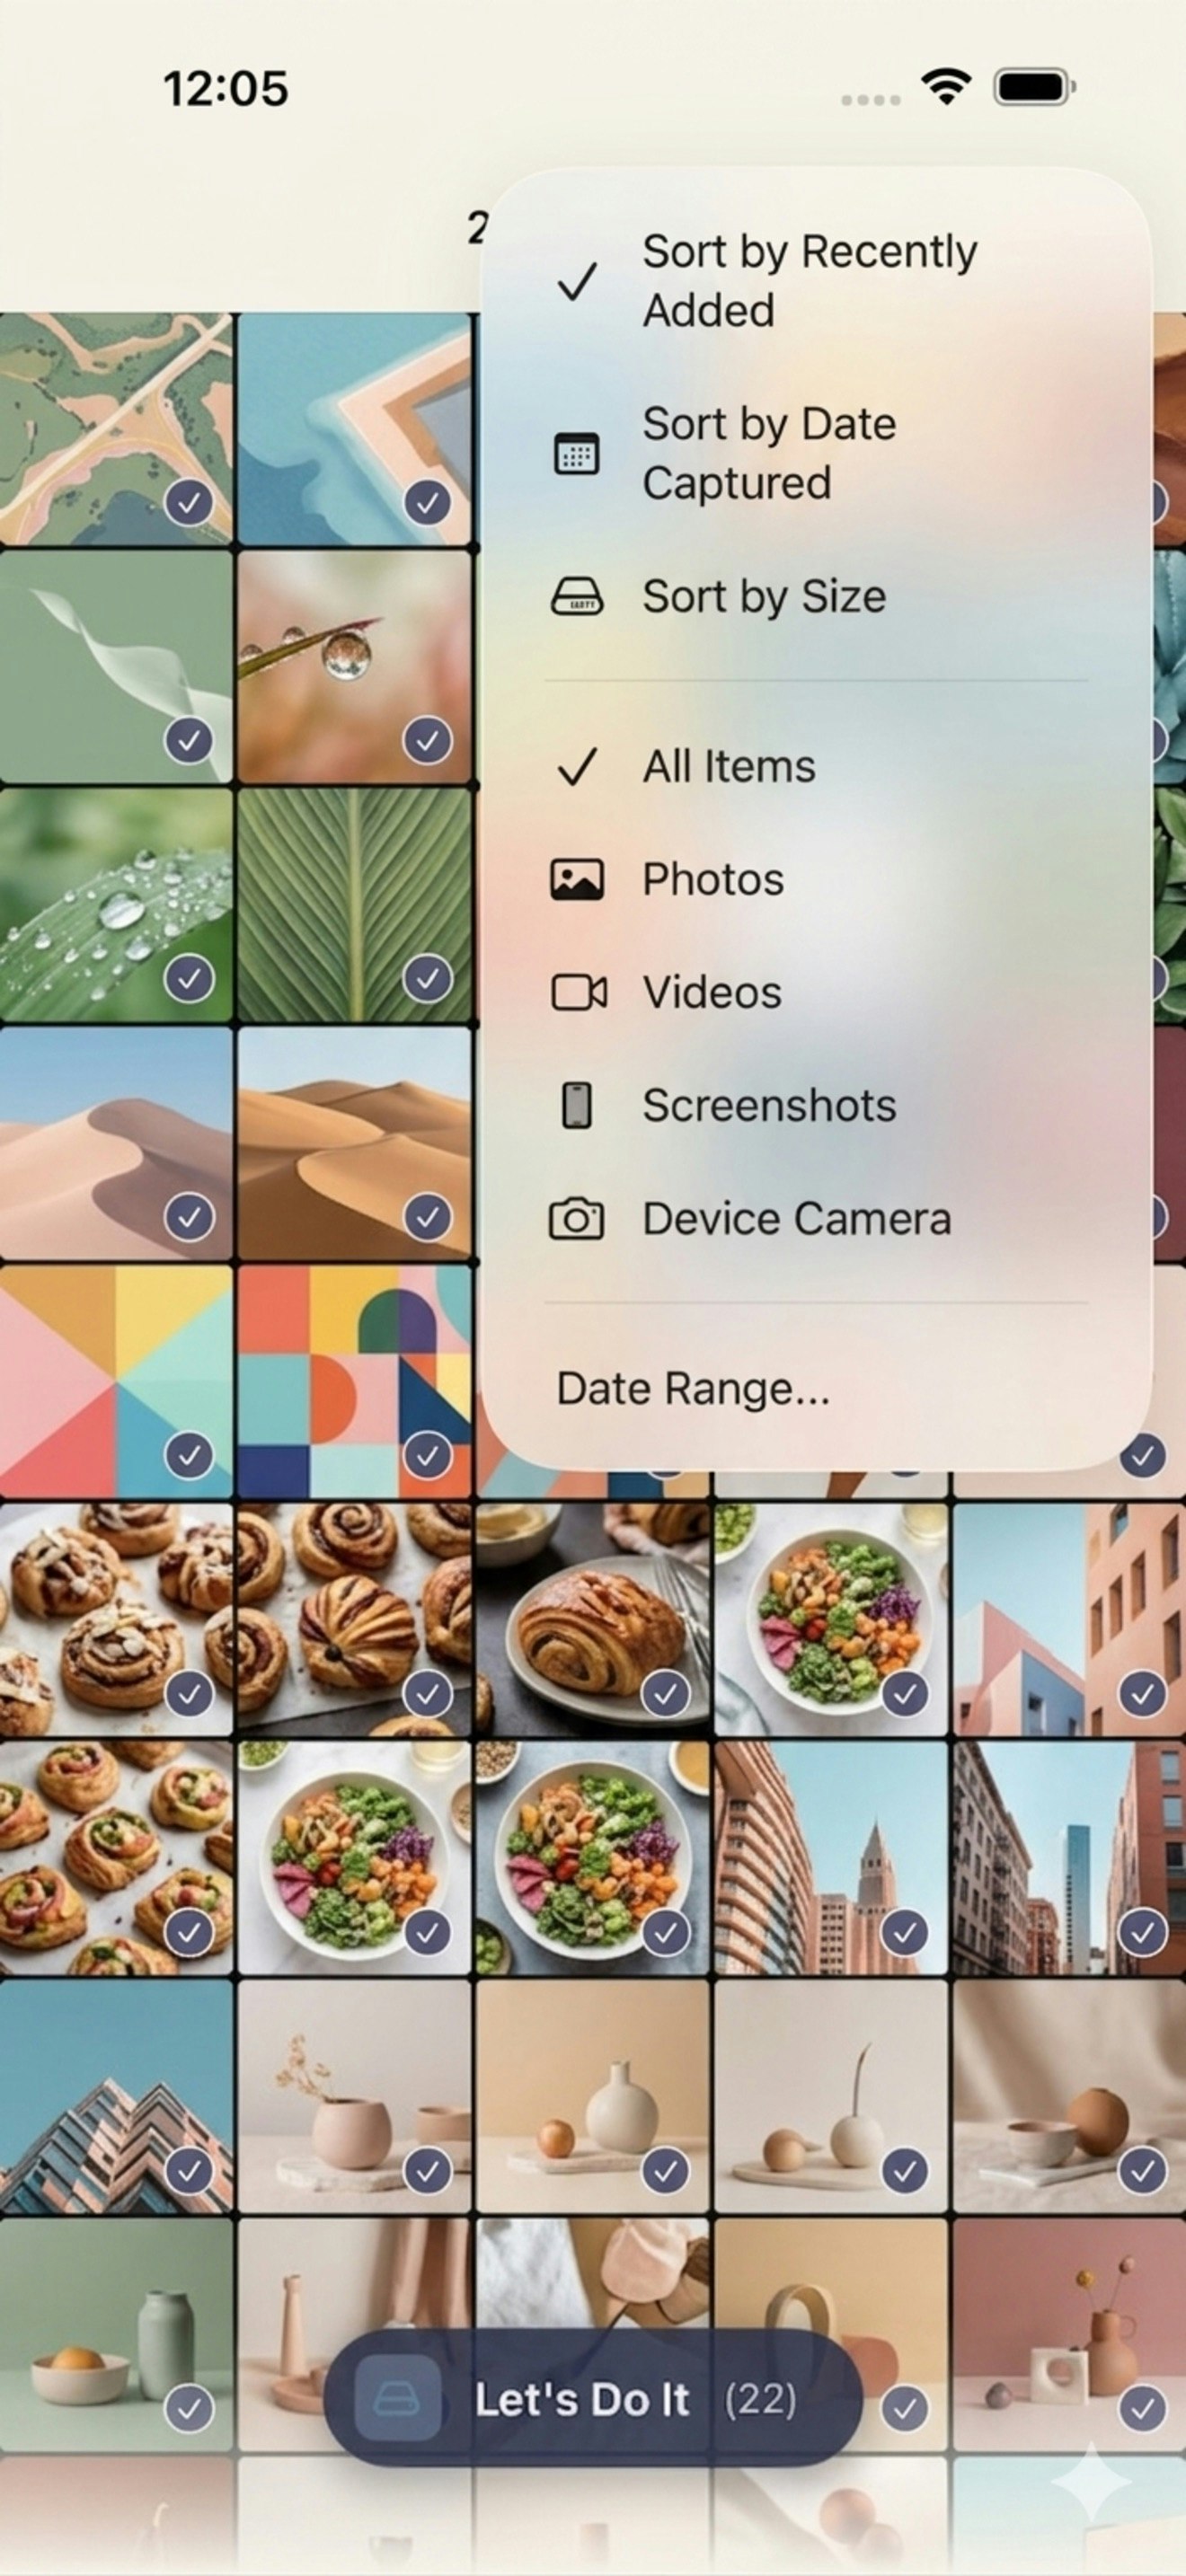Click the picture icon beside Photos

coord(577,880)
